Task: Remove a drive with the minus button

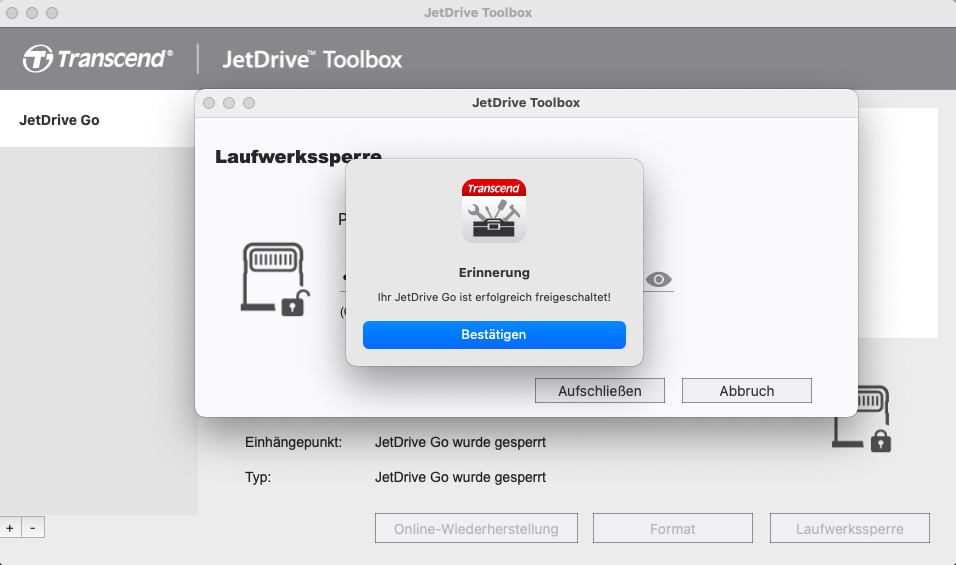Action: (x=33, y=528)
